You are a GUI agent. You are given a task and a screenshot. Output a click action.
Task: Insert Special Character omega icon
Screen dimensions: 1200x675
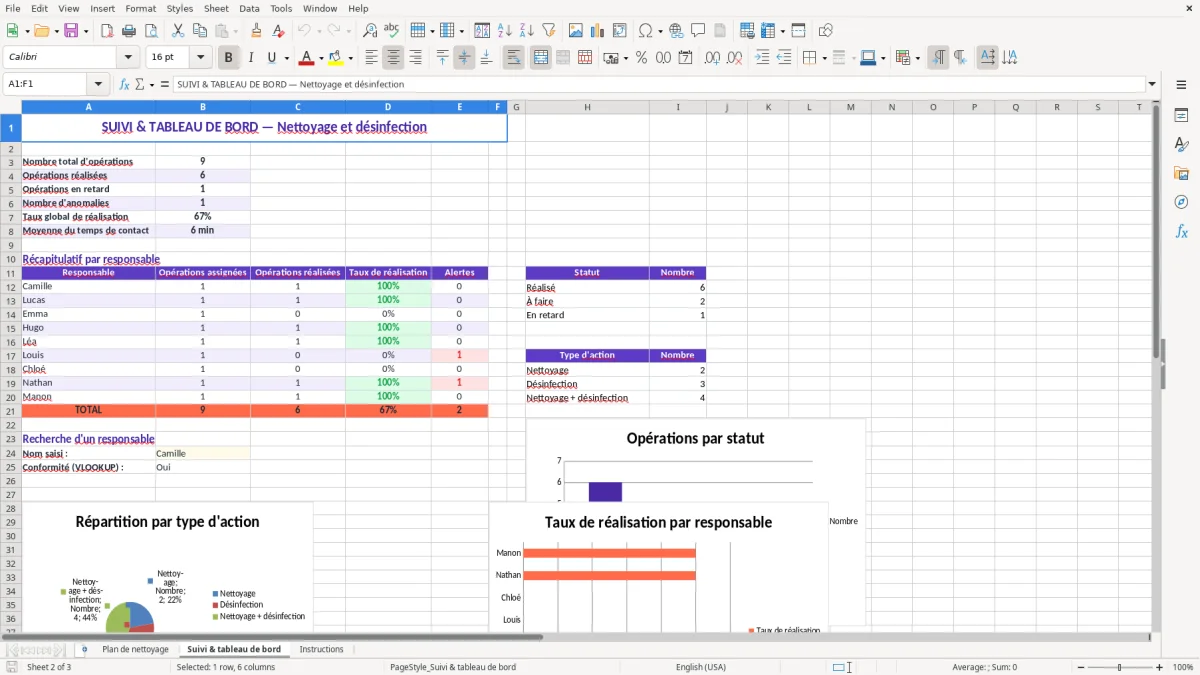(x=645, y=31)
